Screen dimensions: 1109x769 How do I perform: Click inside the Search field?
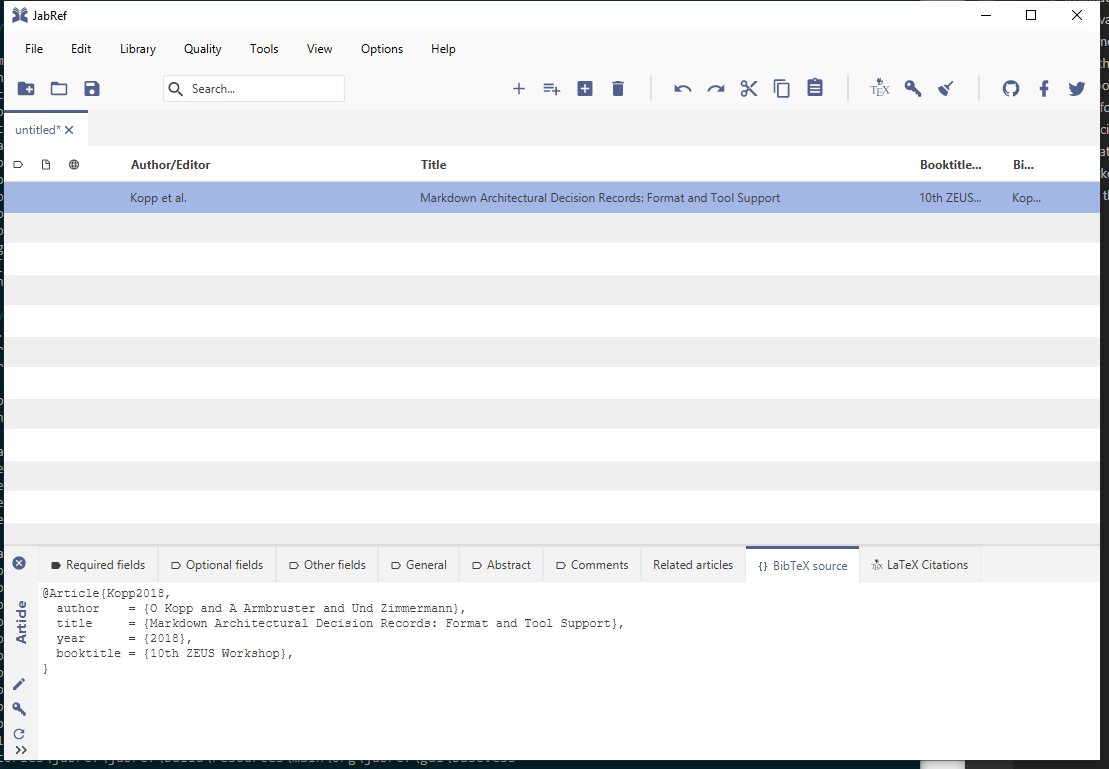(253, 88)
